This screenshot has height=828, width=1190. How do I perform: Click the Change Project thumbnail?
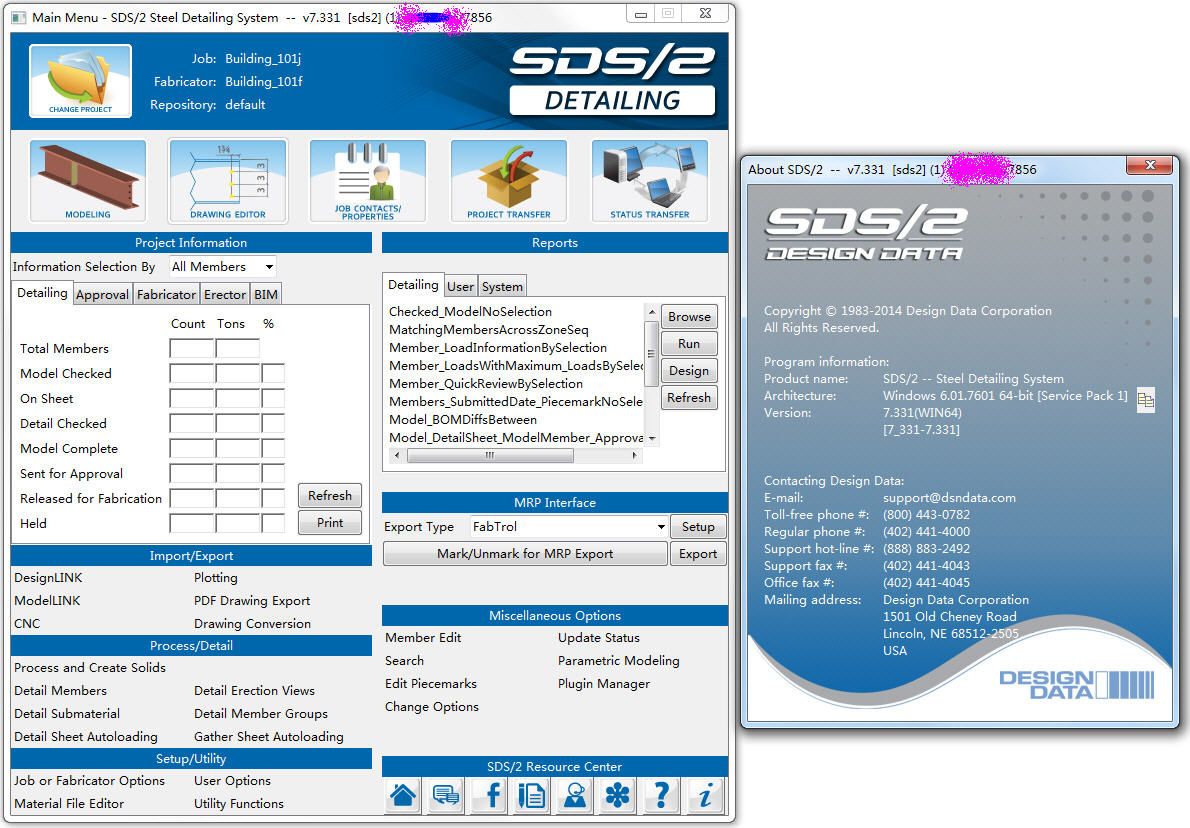80,82
